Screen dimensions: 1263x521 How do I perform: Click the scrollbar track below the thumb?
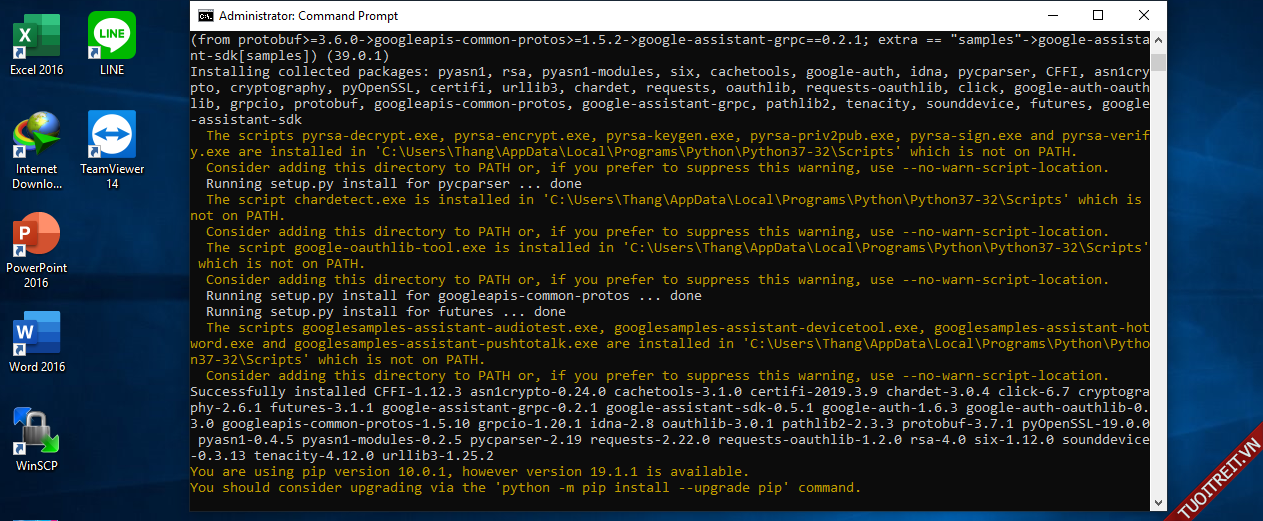pyautogui.click(x=1158, y=300)
